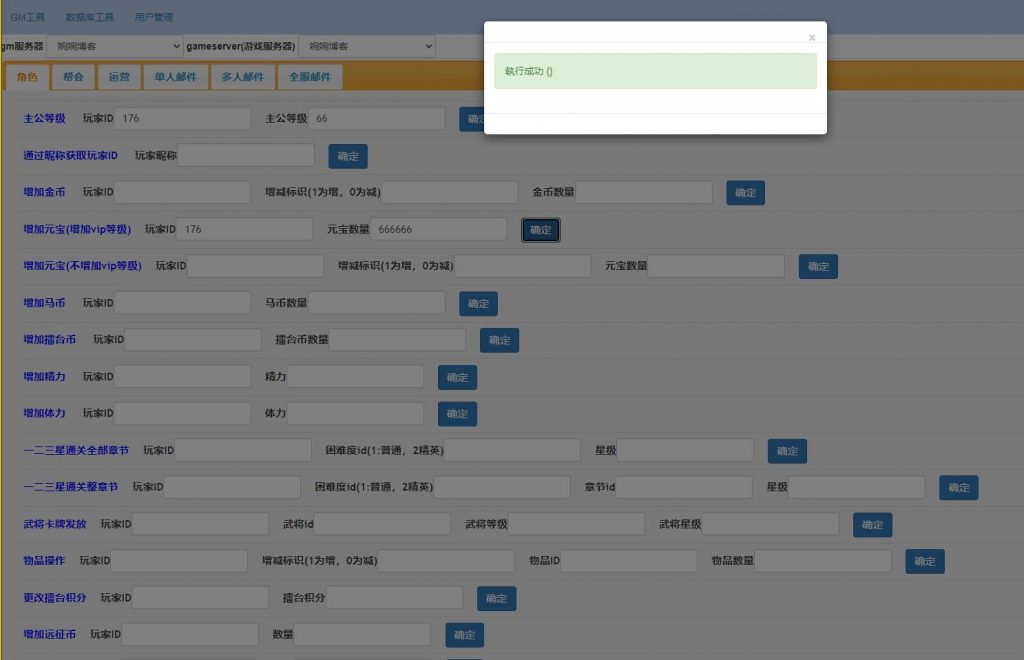Open the 多人邮件 tab
This screenshot has width=1024, height=660.
(x=241, y=76)
